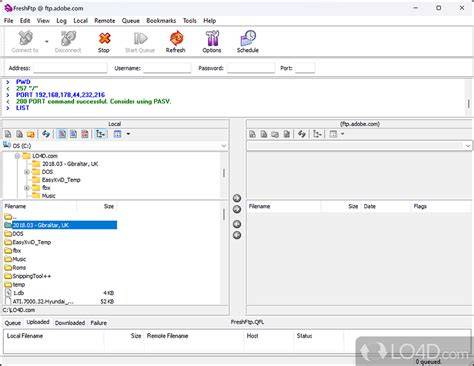Click blue refresh arrows in Local toolbar
This screenshot has height=366, width=474.
(46, 134)
